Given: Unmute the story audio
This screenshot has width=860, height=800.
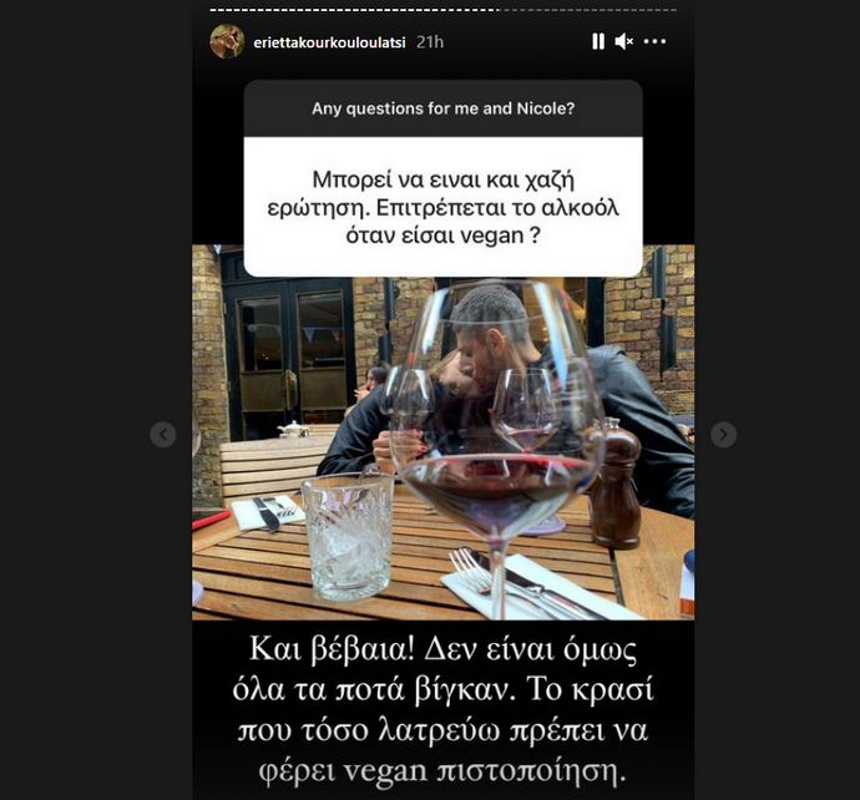Looking at the screenshot, I should point(624,42).
